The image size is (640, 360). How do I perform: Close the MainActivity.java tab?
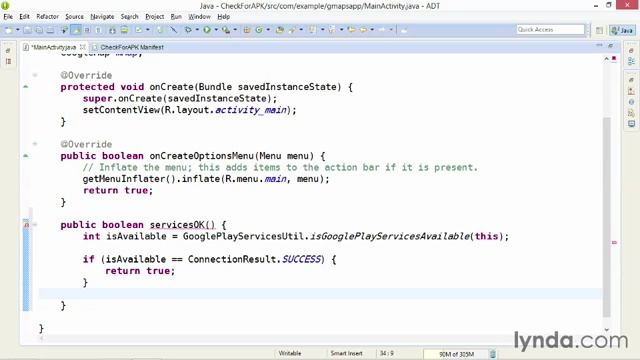(82, 47)
